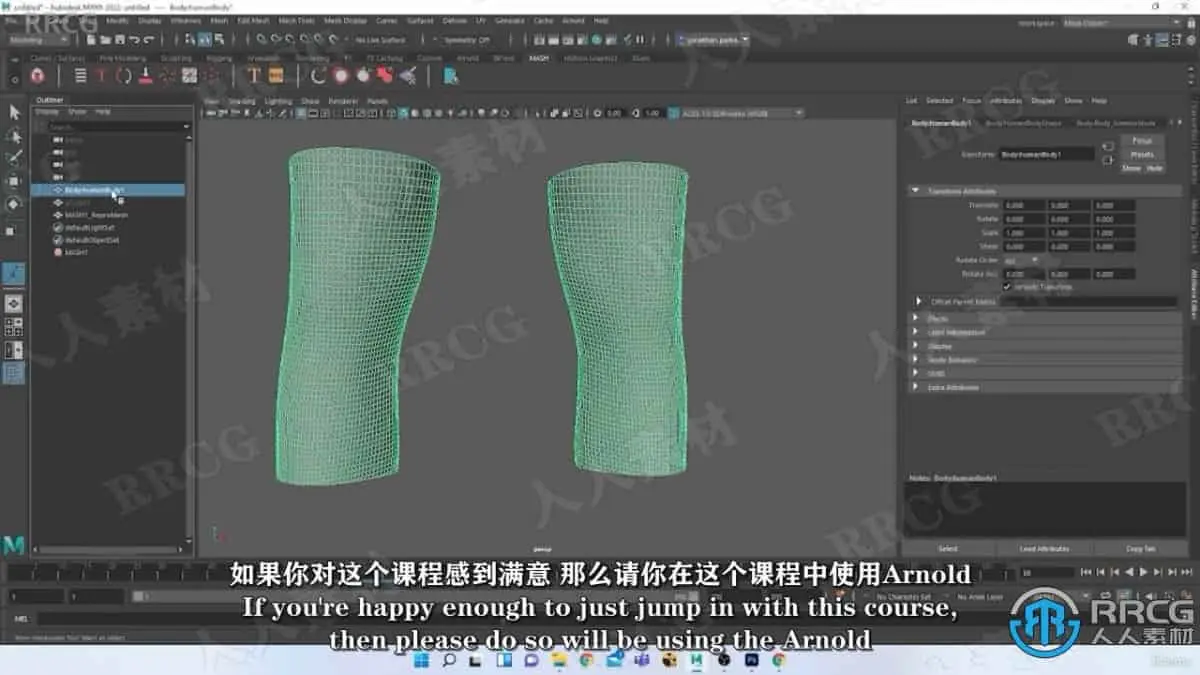The image size is (1200, 675).
Task: Open the Arnold menu in menu bar
Action: (573, 20)
